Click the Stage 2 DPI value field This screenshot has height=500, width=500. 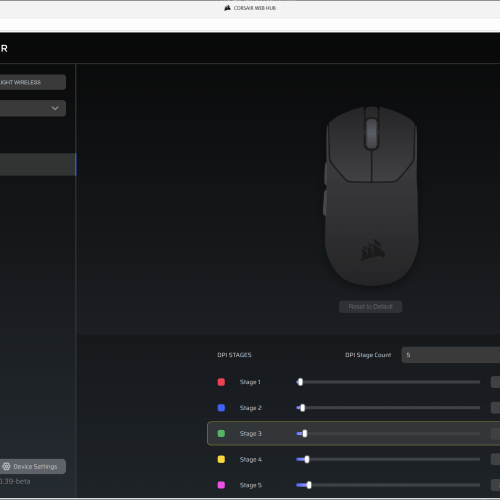tap(495, 408)
